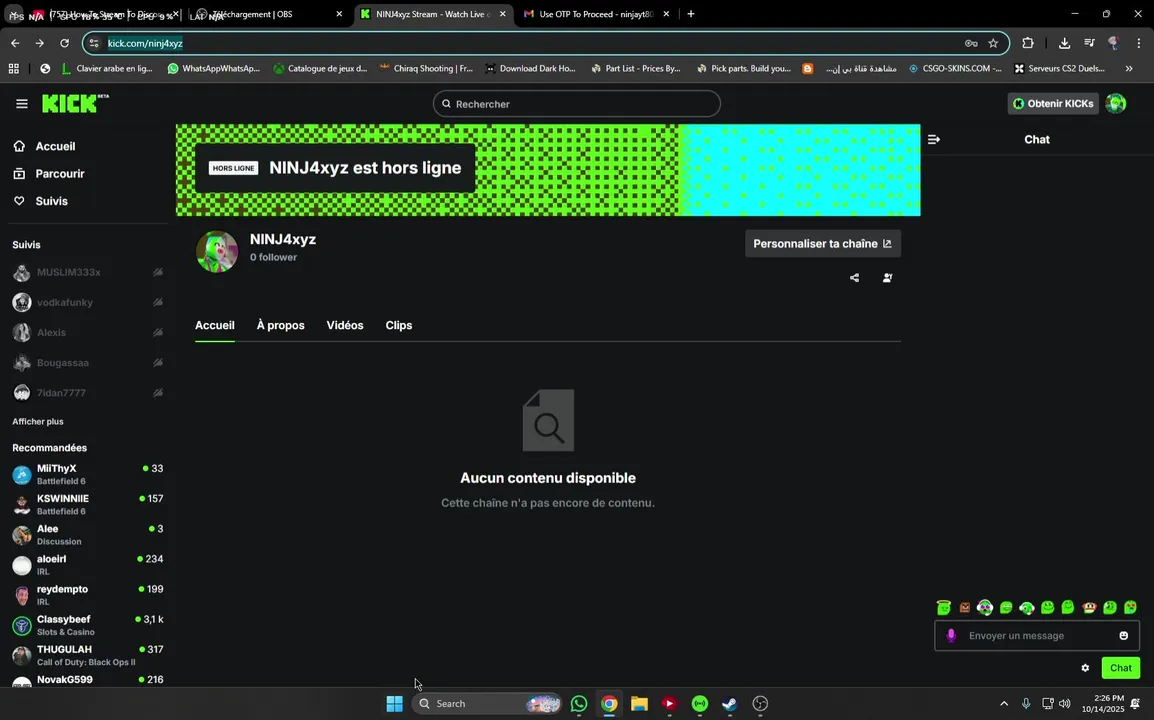Open File Explorer from taskbar

click(x=639, y=705)
